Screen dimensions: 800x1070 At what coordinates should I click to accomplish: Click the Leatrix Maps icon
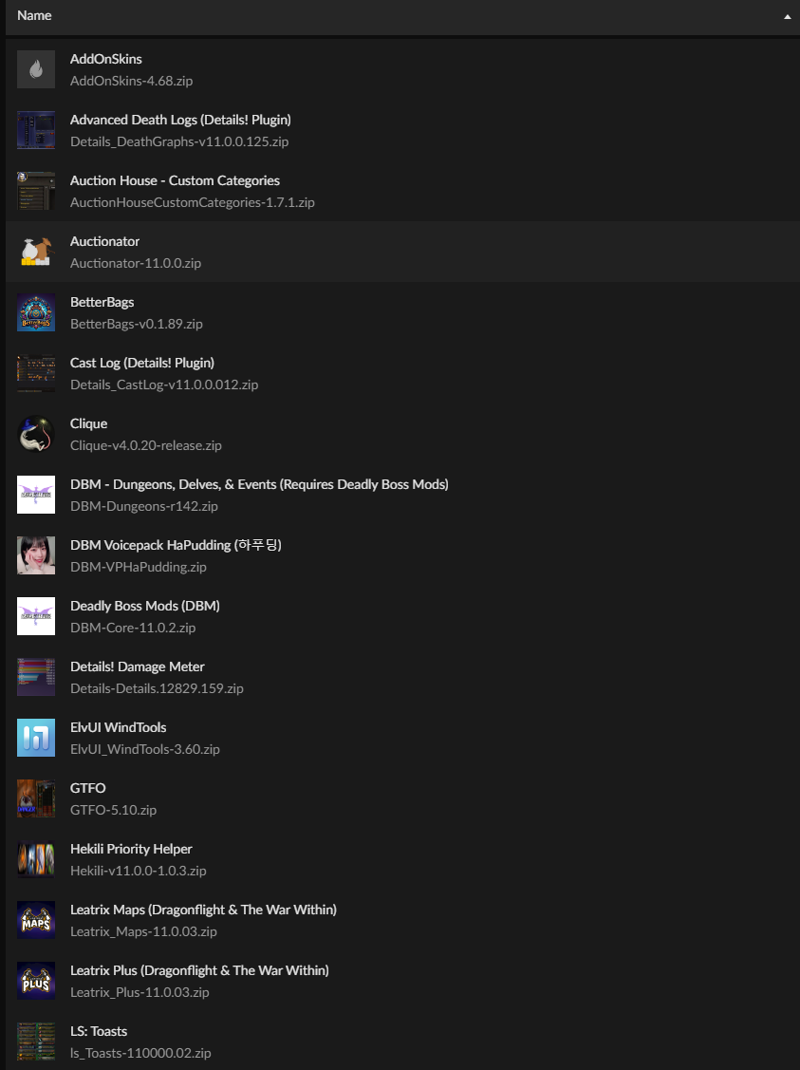[x=35, y=919]
